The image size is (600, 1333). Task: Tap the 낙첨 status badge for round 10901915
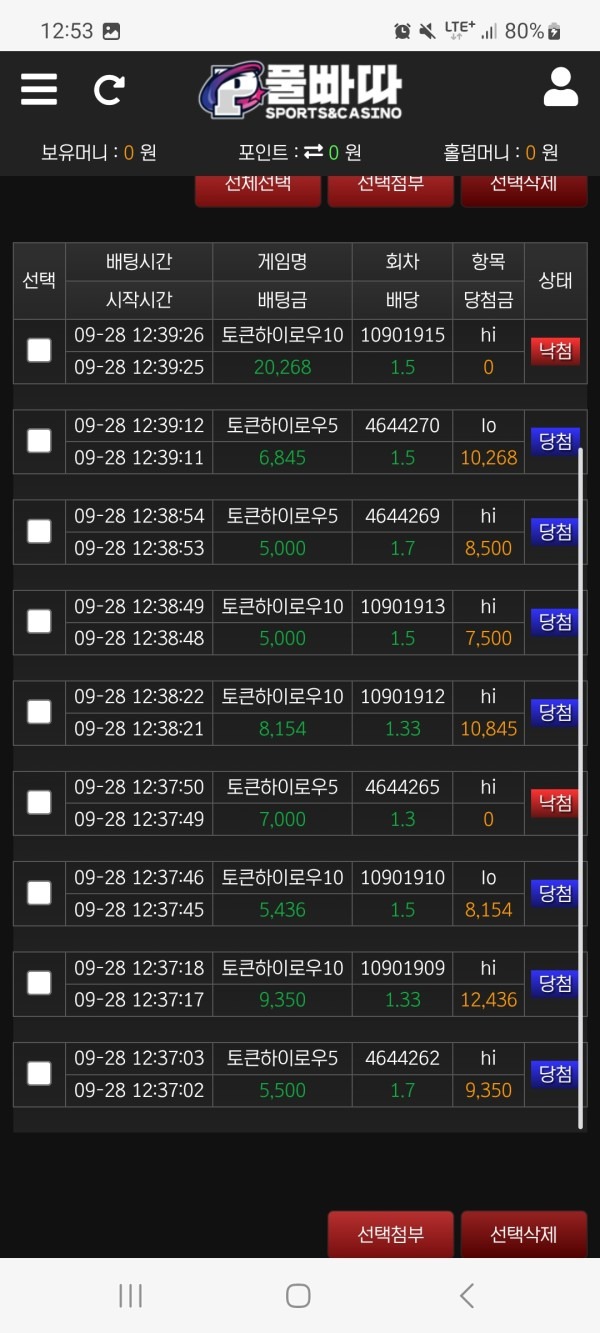[x=555, y=351]
